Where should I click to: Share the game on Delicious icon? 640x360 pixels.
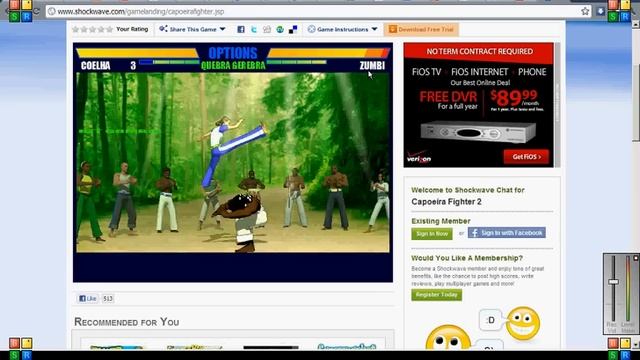tap(293, 29)
